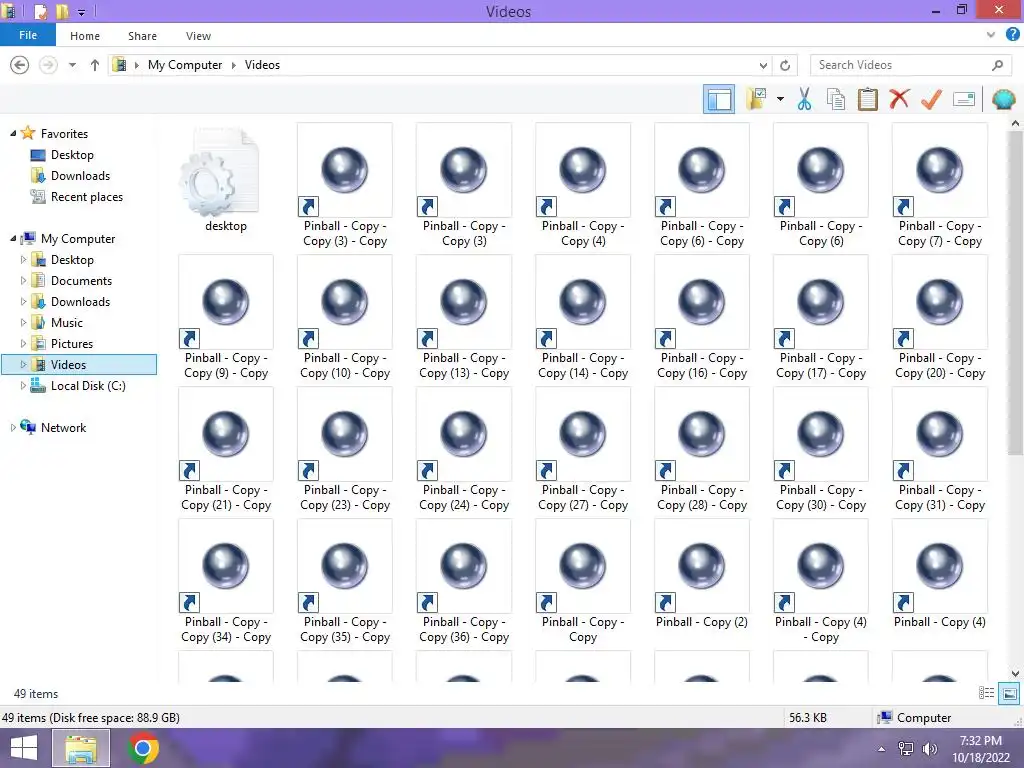The height and width of the screenshot is (768, 1024).
Task: Expand the Pictures tree node
Action: point(24,343)
